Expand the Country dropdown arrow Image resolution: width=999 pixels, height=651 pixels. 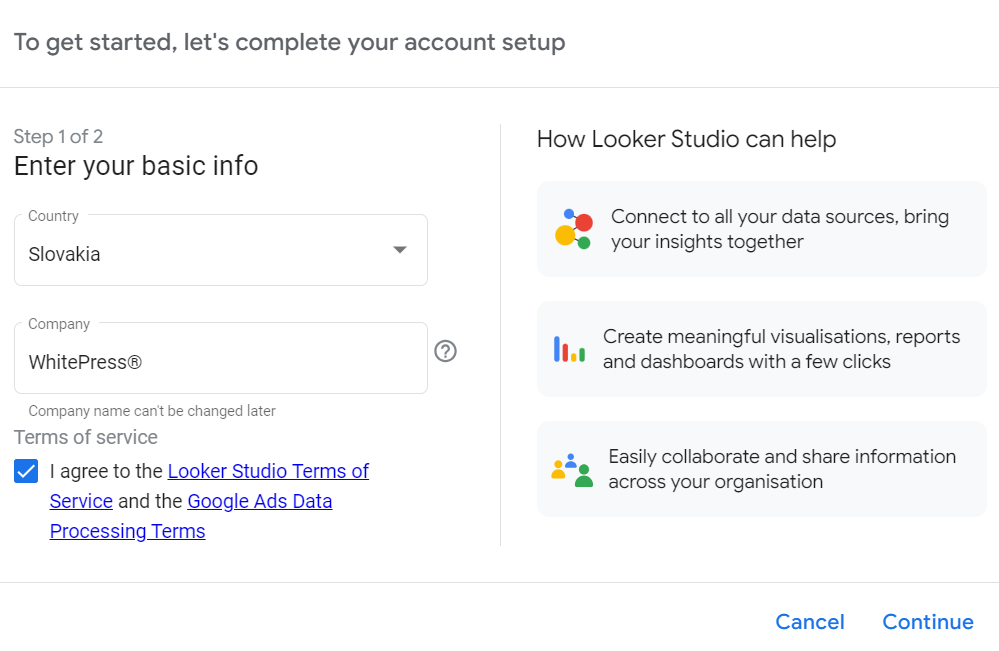pos(400,250)
